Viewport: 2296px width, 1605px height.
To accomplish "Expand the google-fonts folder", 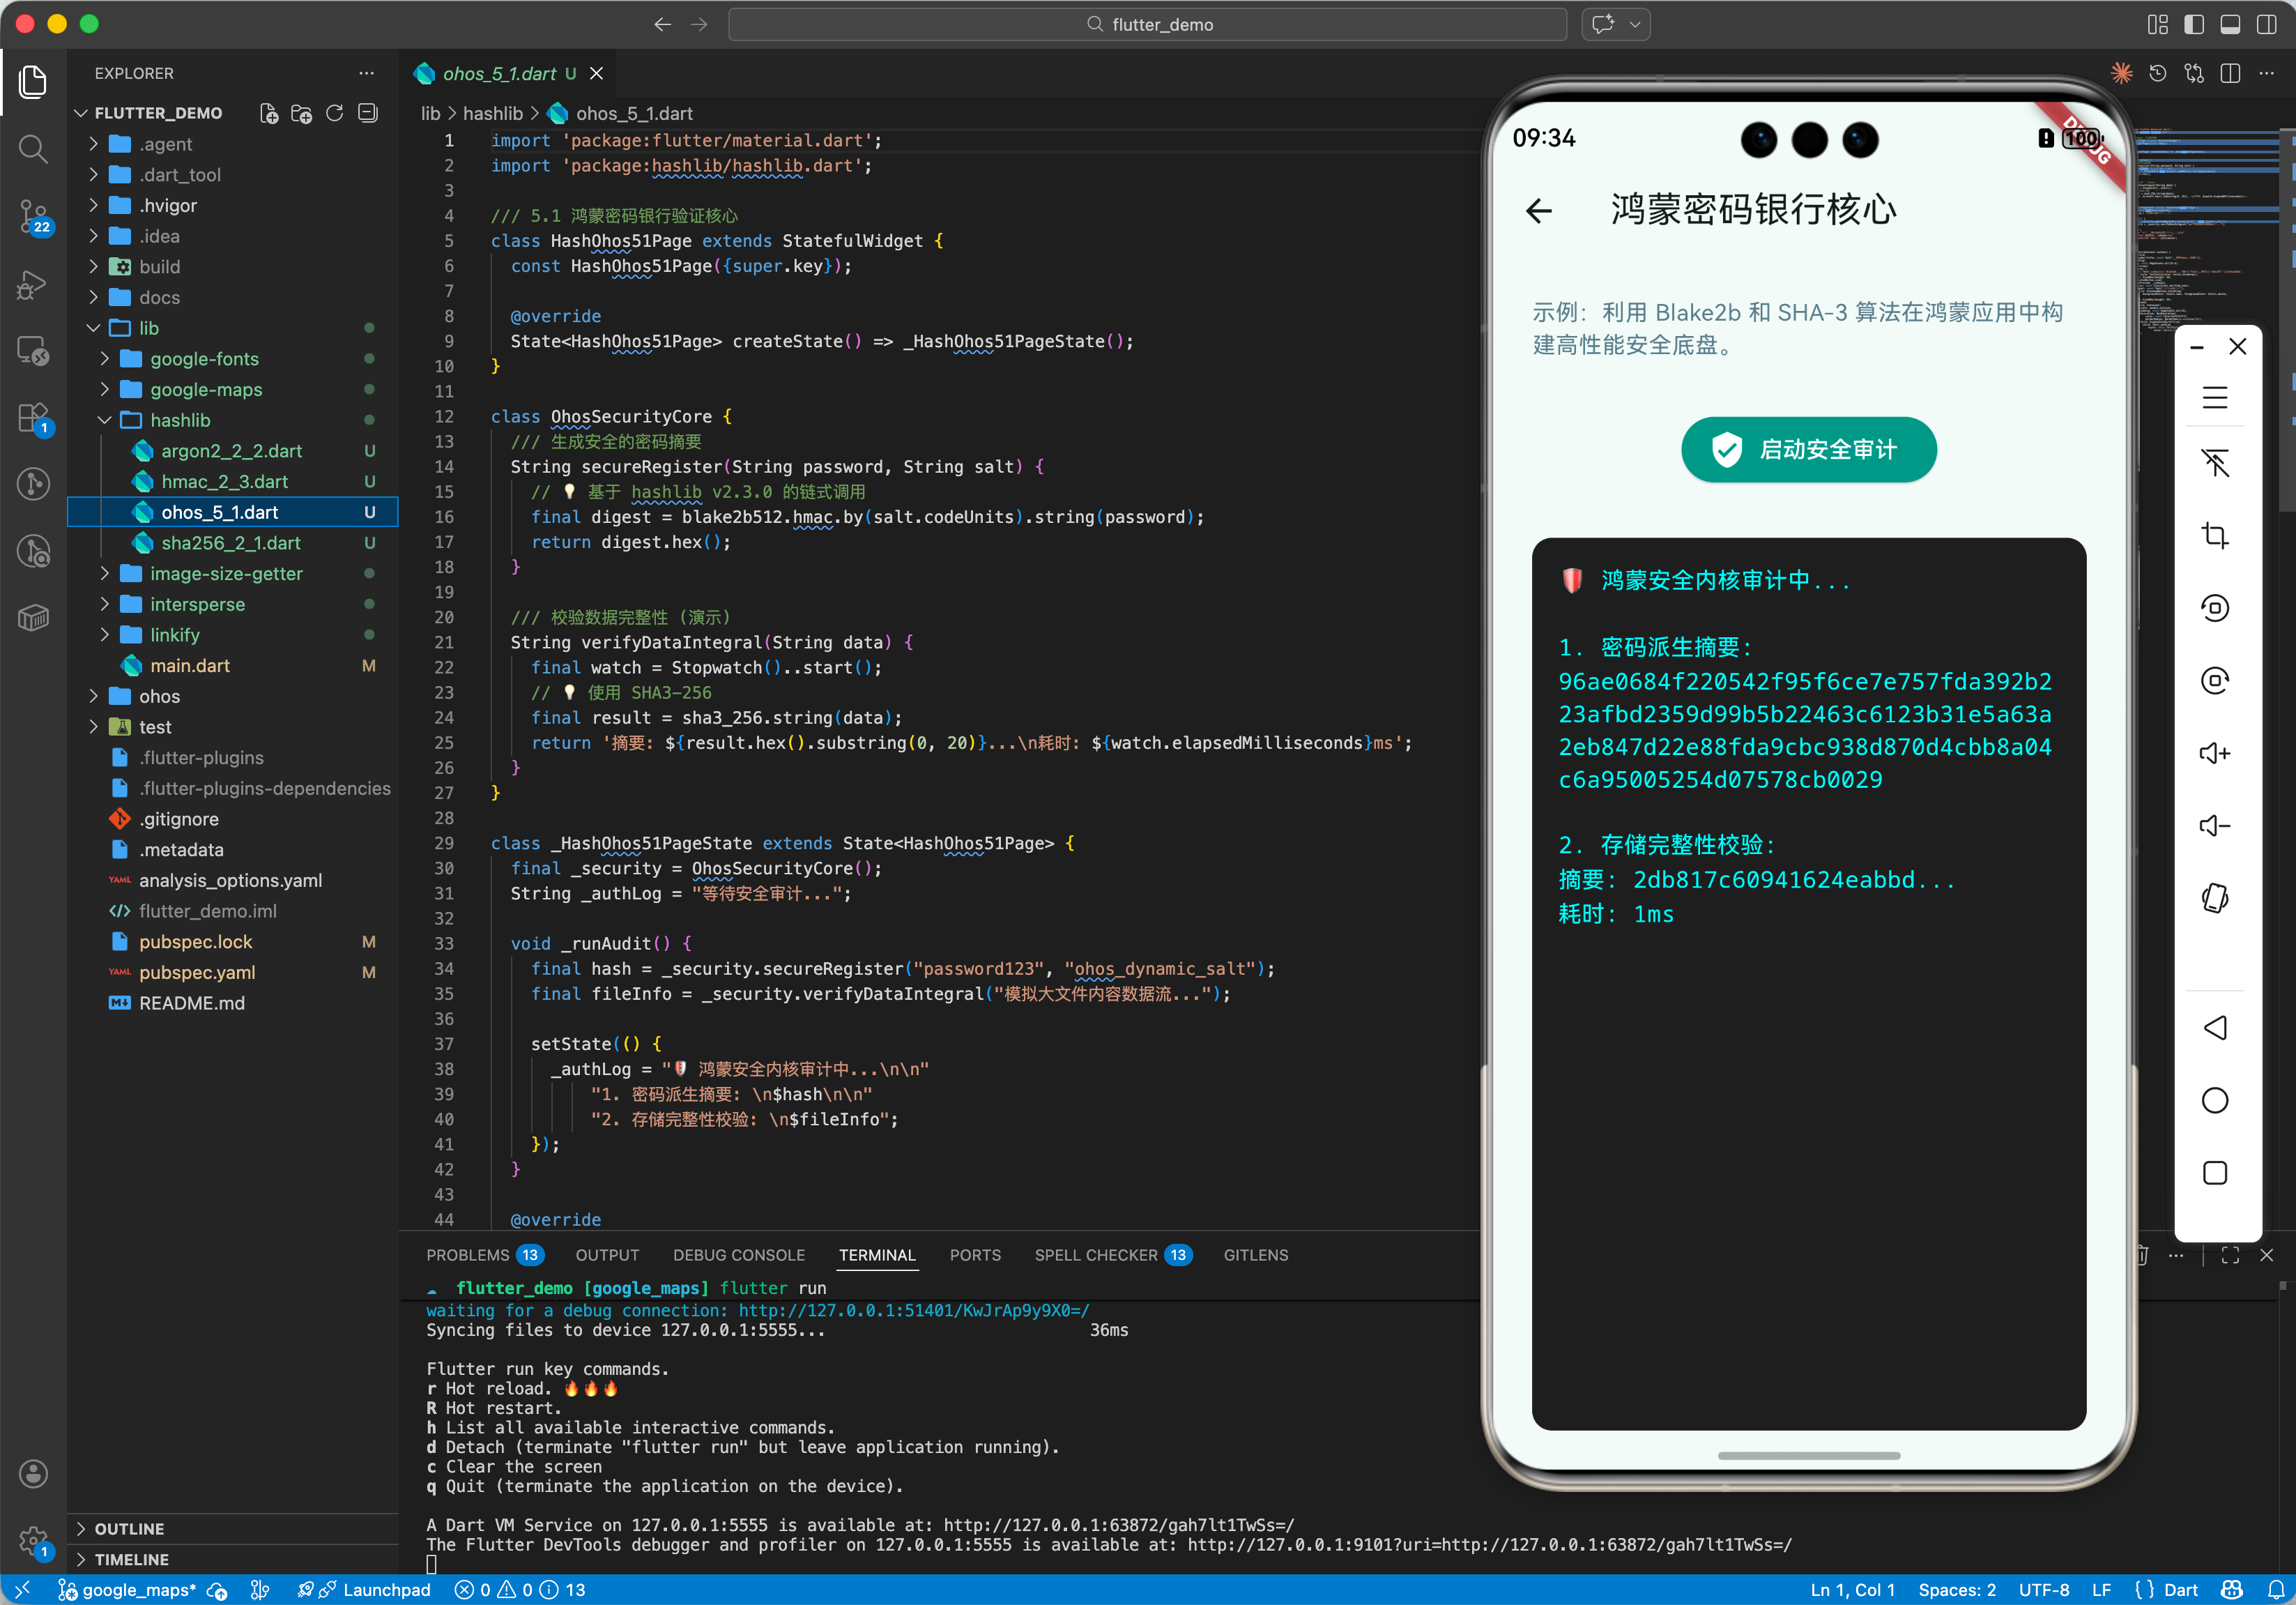I will [x=204, y=358].
